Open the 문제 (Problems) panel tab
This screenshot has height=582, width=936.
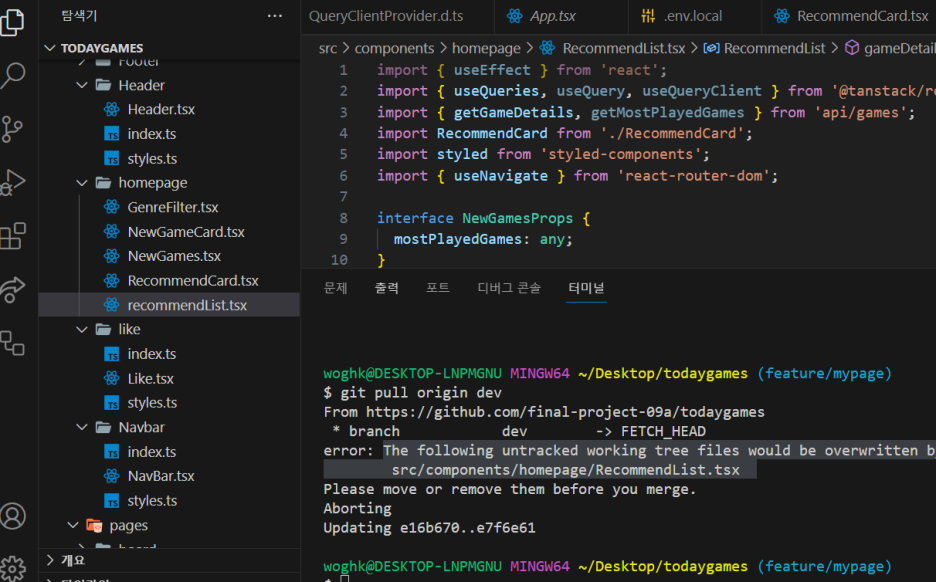pyautogui.click(x=335, y=288)
